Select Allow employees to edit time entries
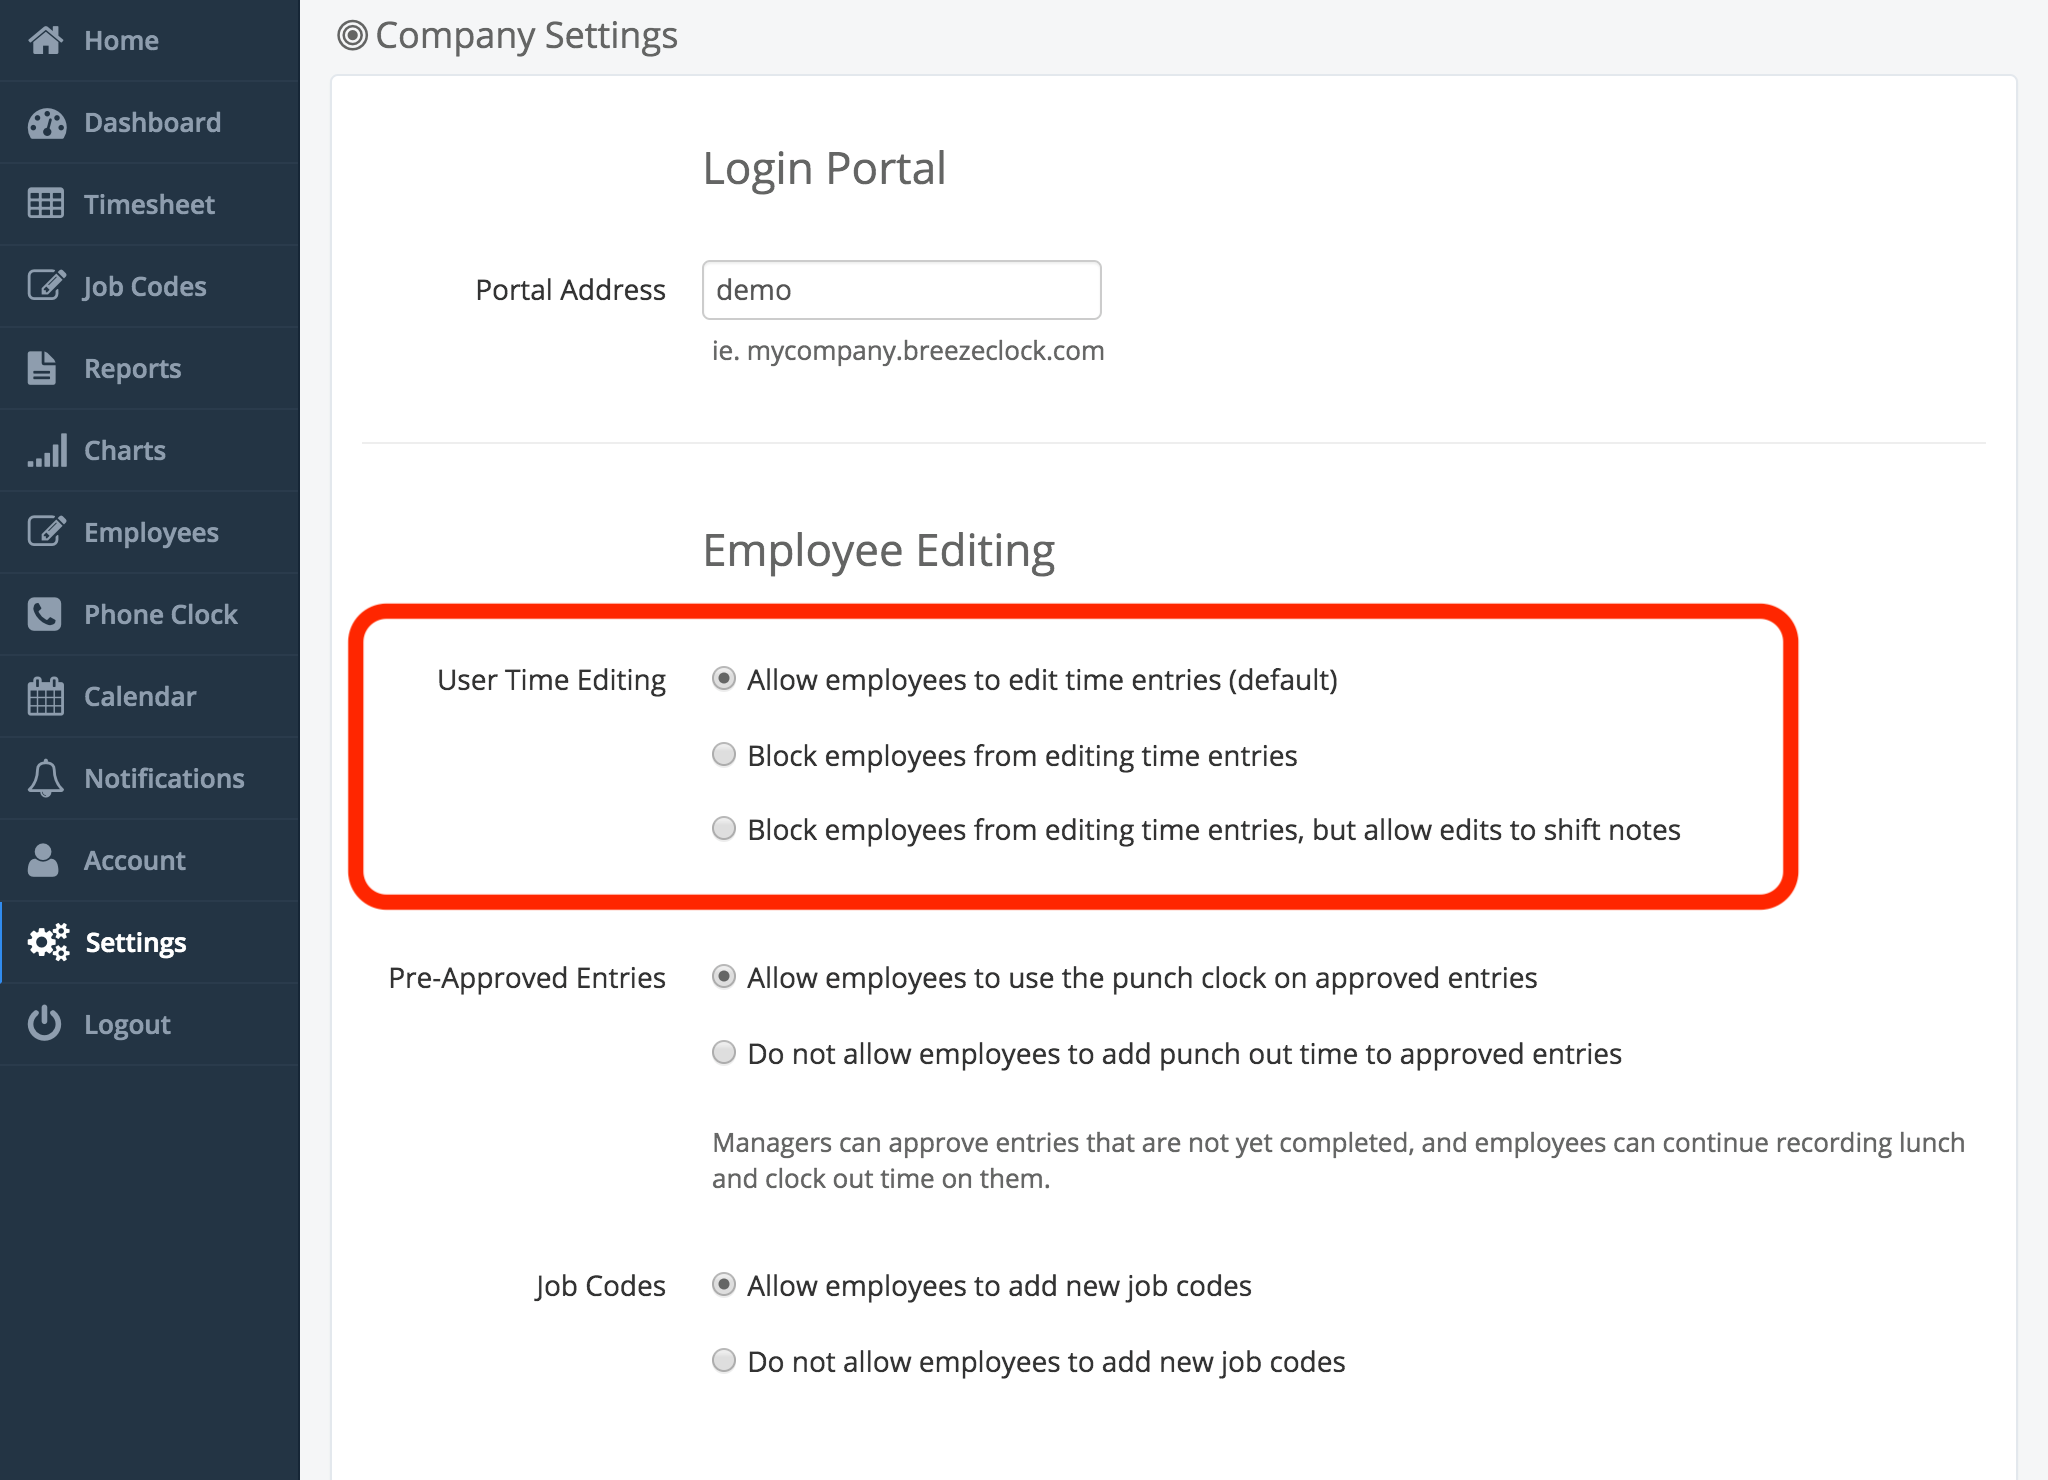This screenshot has width=2048, height=1480. [724, 679]
